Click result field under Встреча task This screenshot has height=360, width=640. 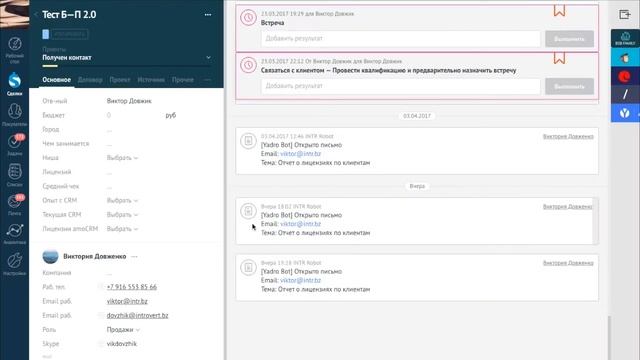click(x=400, y=38)
